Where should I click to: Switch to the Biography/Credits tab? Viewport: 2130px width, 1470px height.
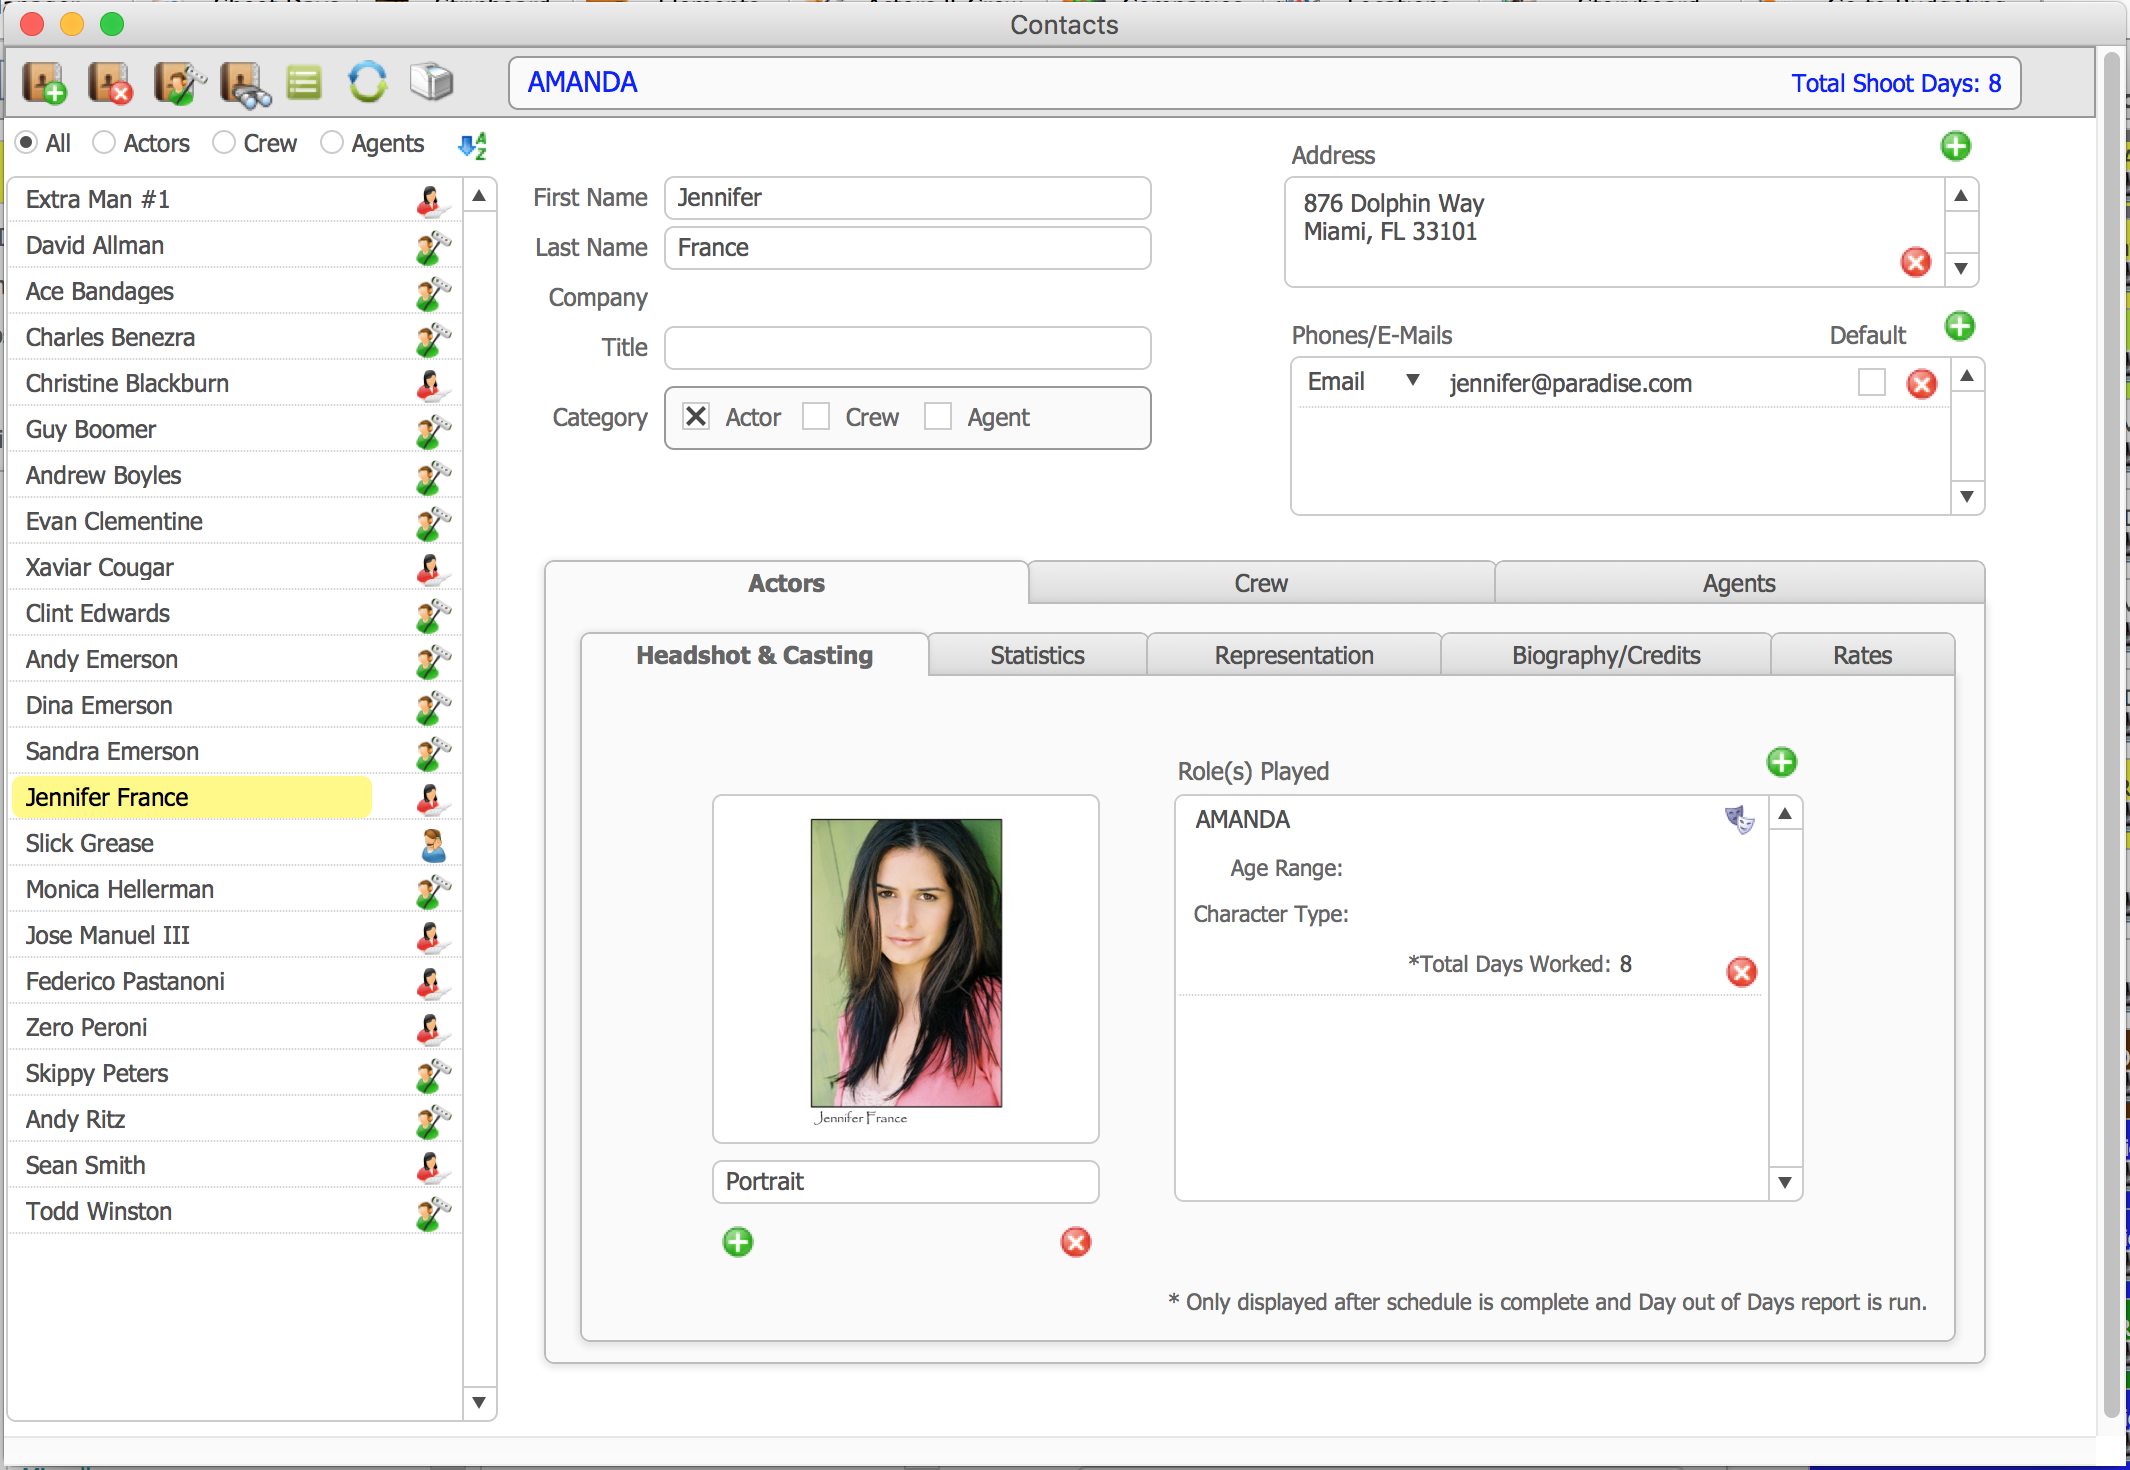click(1604, 654)
